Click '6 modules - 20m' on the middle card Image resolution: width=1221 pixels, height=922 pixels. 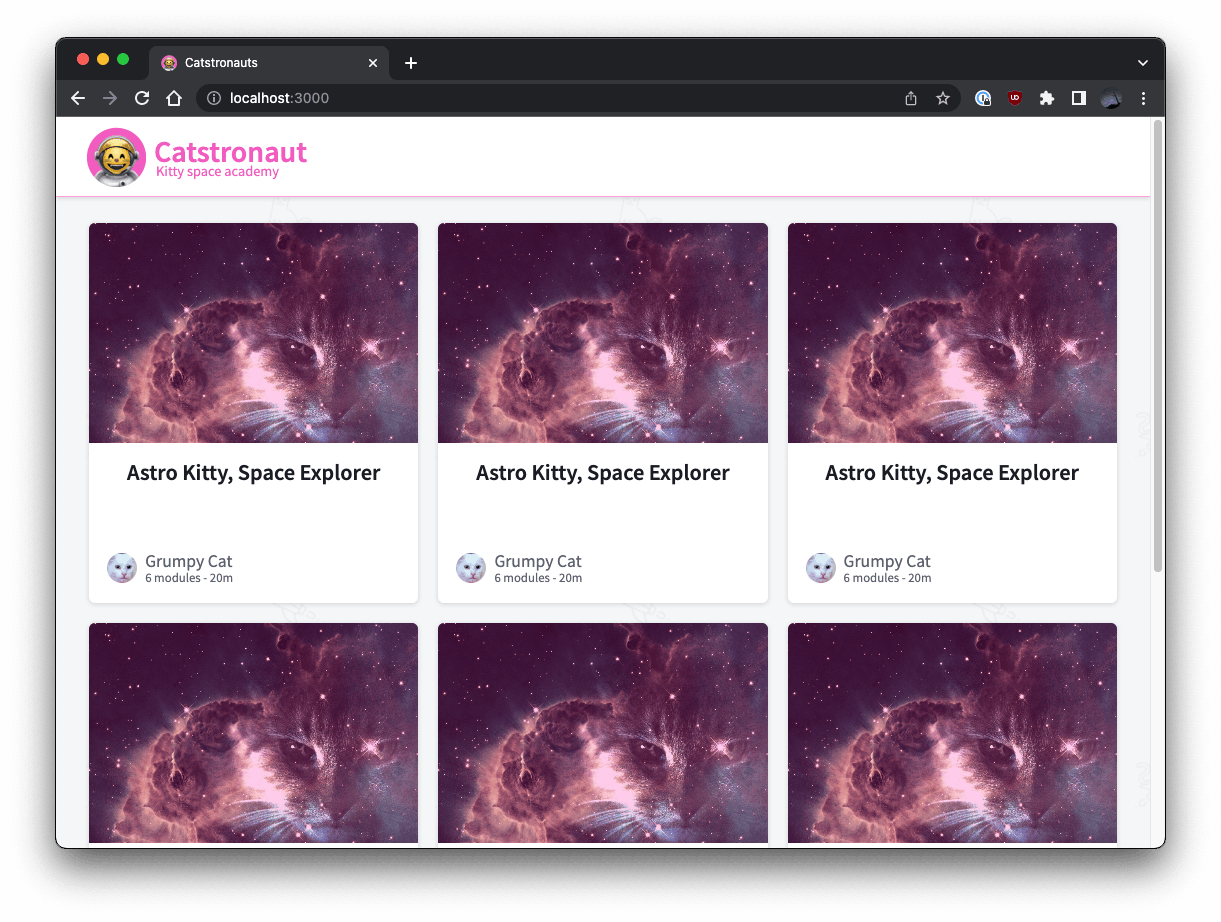tap(538, 578)
